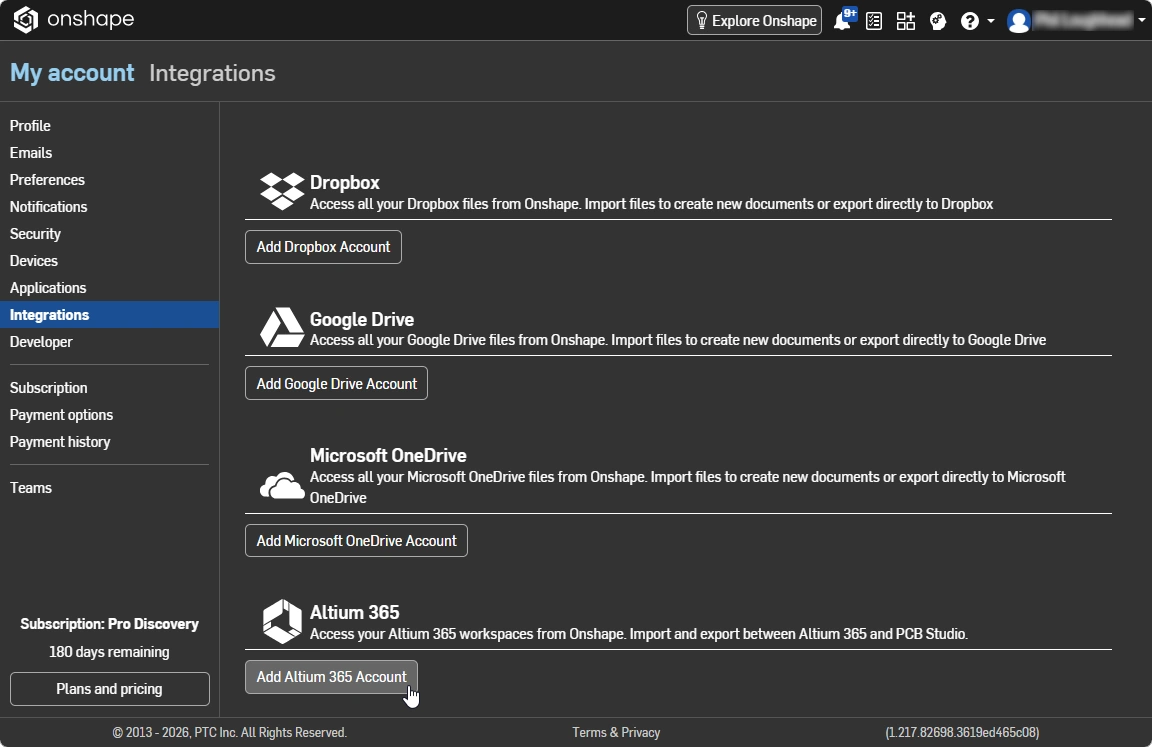1152x747 pixels.
Task: Add an Altium 365 account
Action: click(331, 676)
